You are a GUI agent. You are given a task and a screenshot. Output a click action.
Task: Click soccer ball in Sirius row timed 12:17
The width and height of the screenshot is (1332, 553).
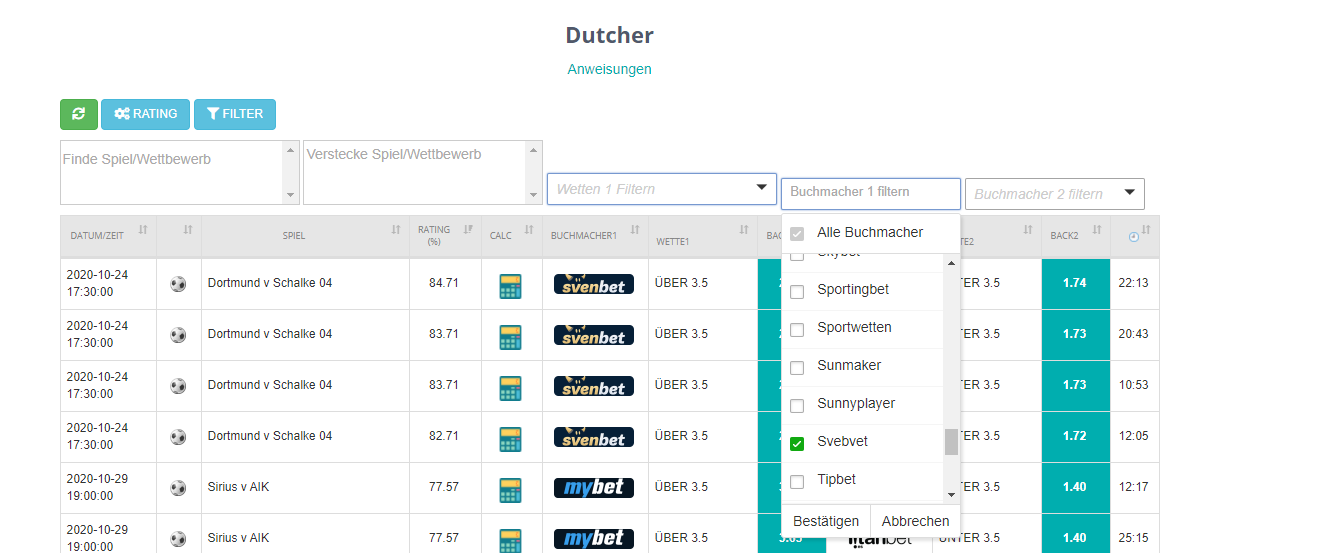tap(178, 488)
